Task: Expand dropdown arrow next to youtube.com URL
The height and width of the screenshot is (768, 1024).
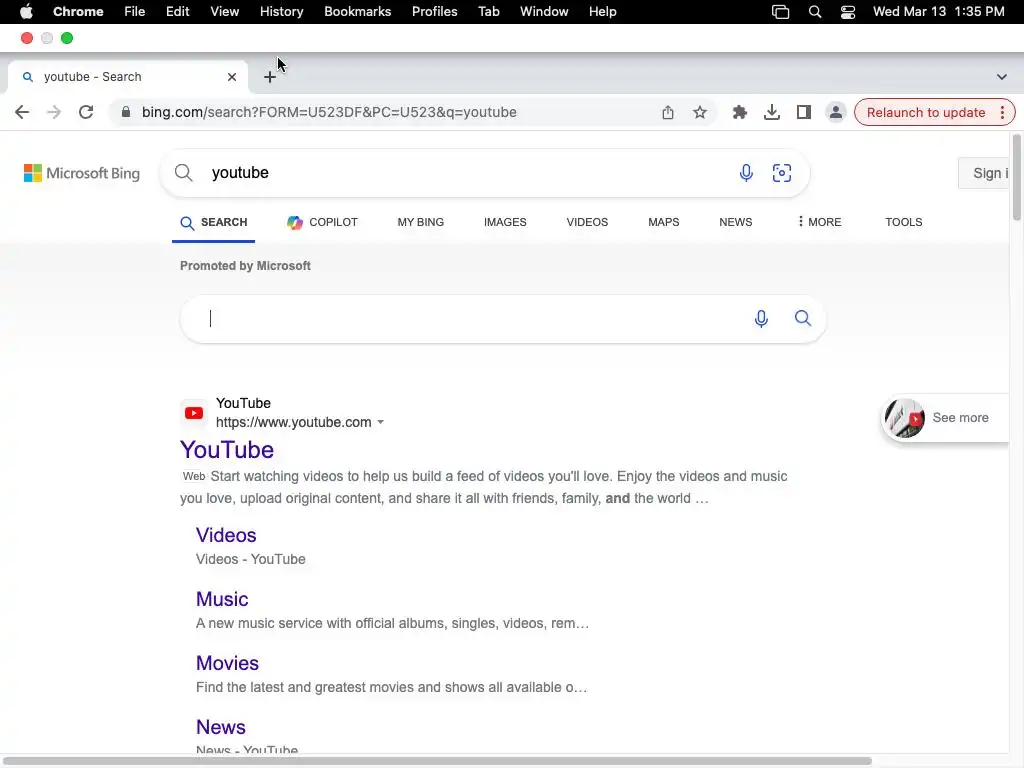Action: (381, 423)
